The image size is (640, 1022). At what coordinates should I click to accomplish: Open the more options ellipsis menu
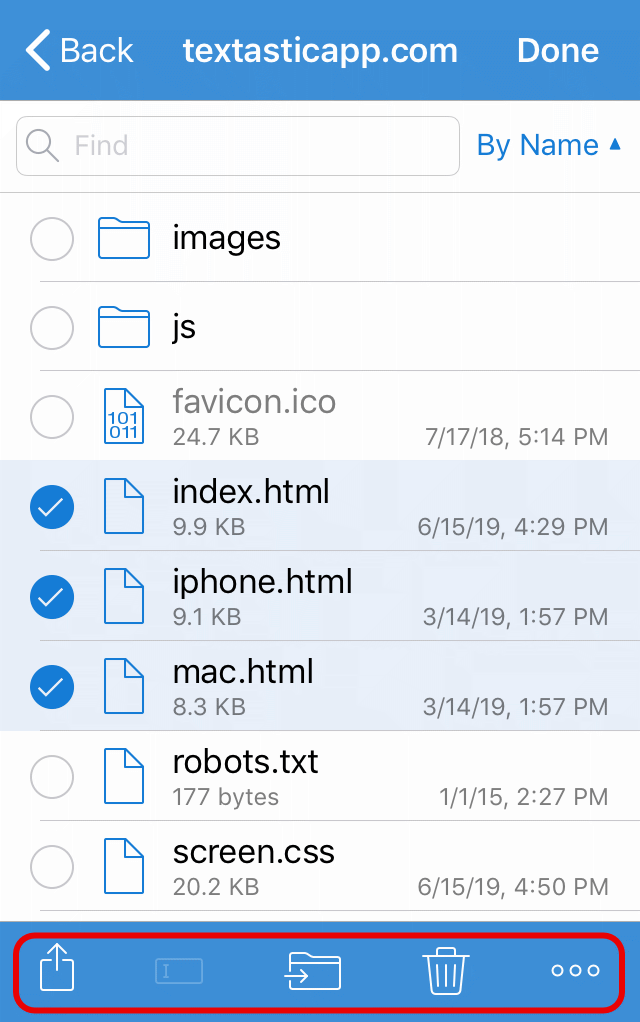click(x=576, y=970)
